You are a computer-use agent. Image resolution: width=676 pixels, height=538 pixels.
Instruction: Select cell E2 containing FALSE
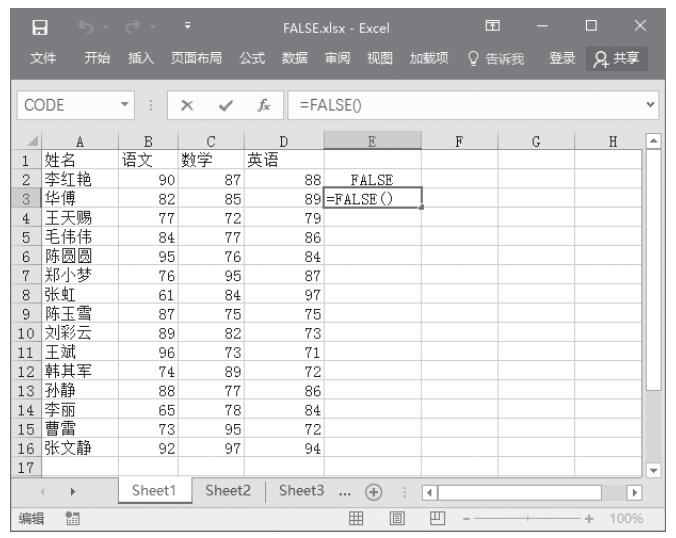pos(372,180)
